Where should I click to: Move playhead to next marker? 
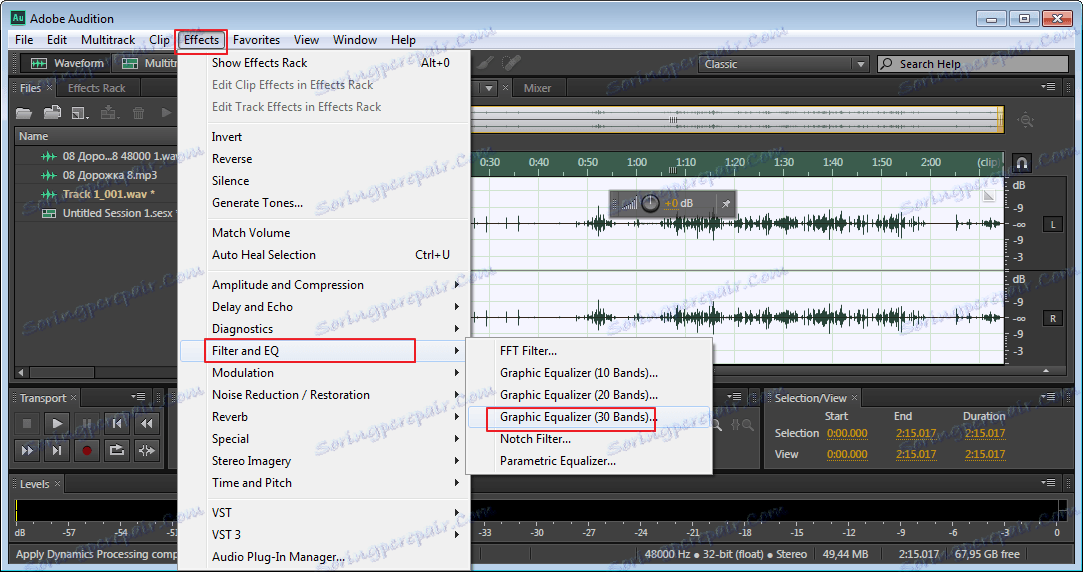click(x=57, y=450)
